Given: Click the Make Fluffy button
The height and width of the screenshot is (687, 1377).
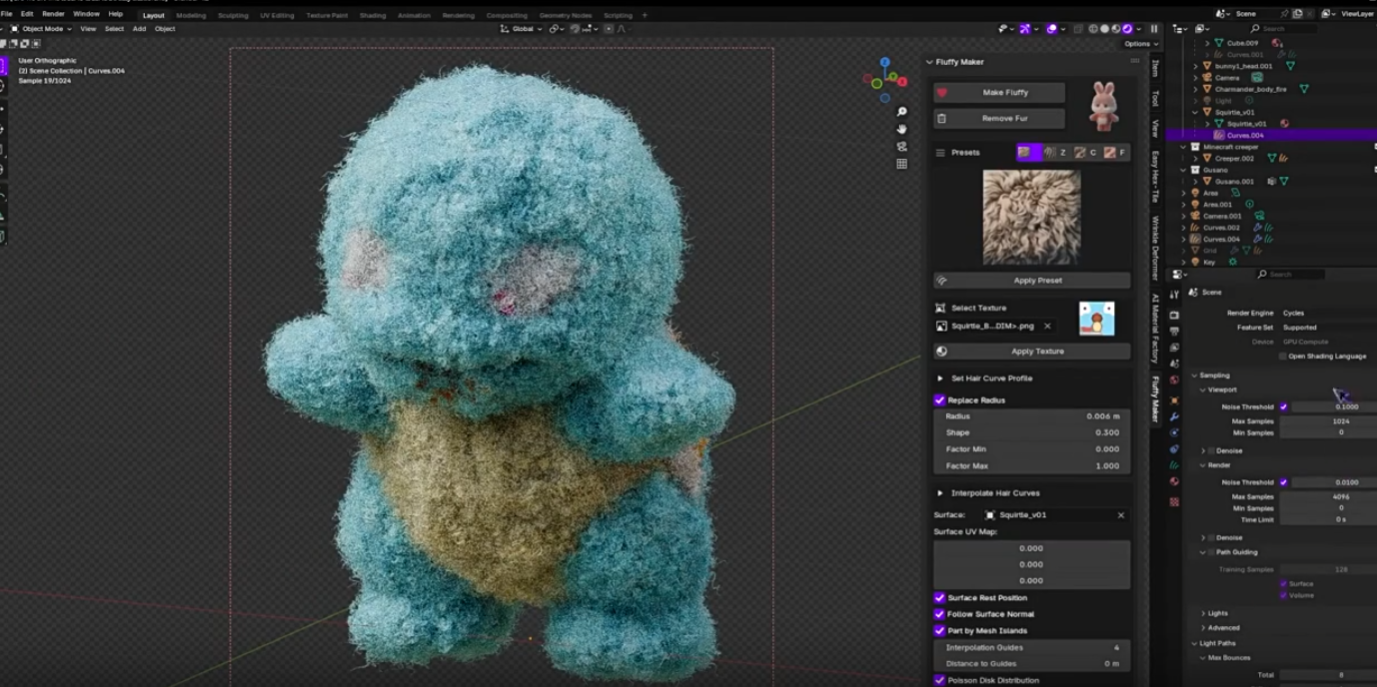Looking at the screenshot, I should [x=999, y=92].
